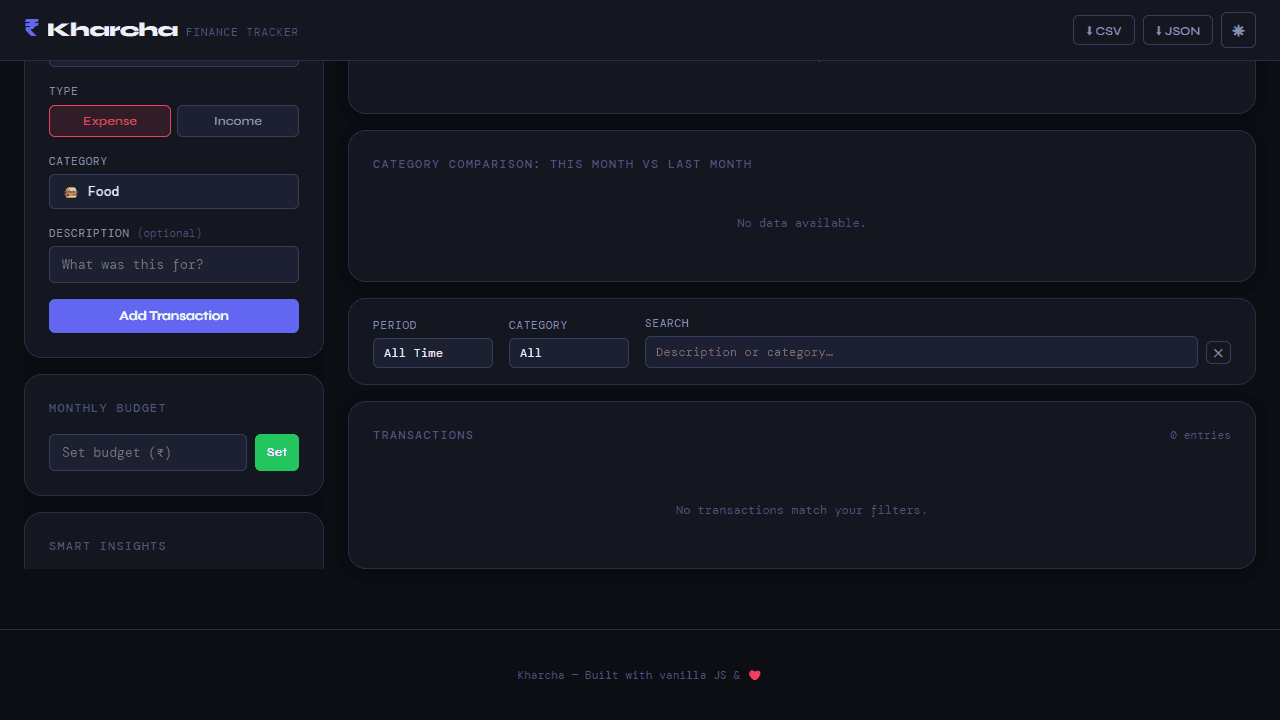Click the Category Comparison heading
1280x720 pixels.
coord(562,164)
